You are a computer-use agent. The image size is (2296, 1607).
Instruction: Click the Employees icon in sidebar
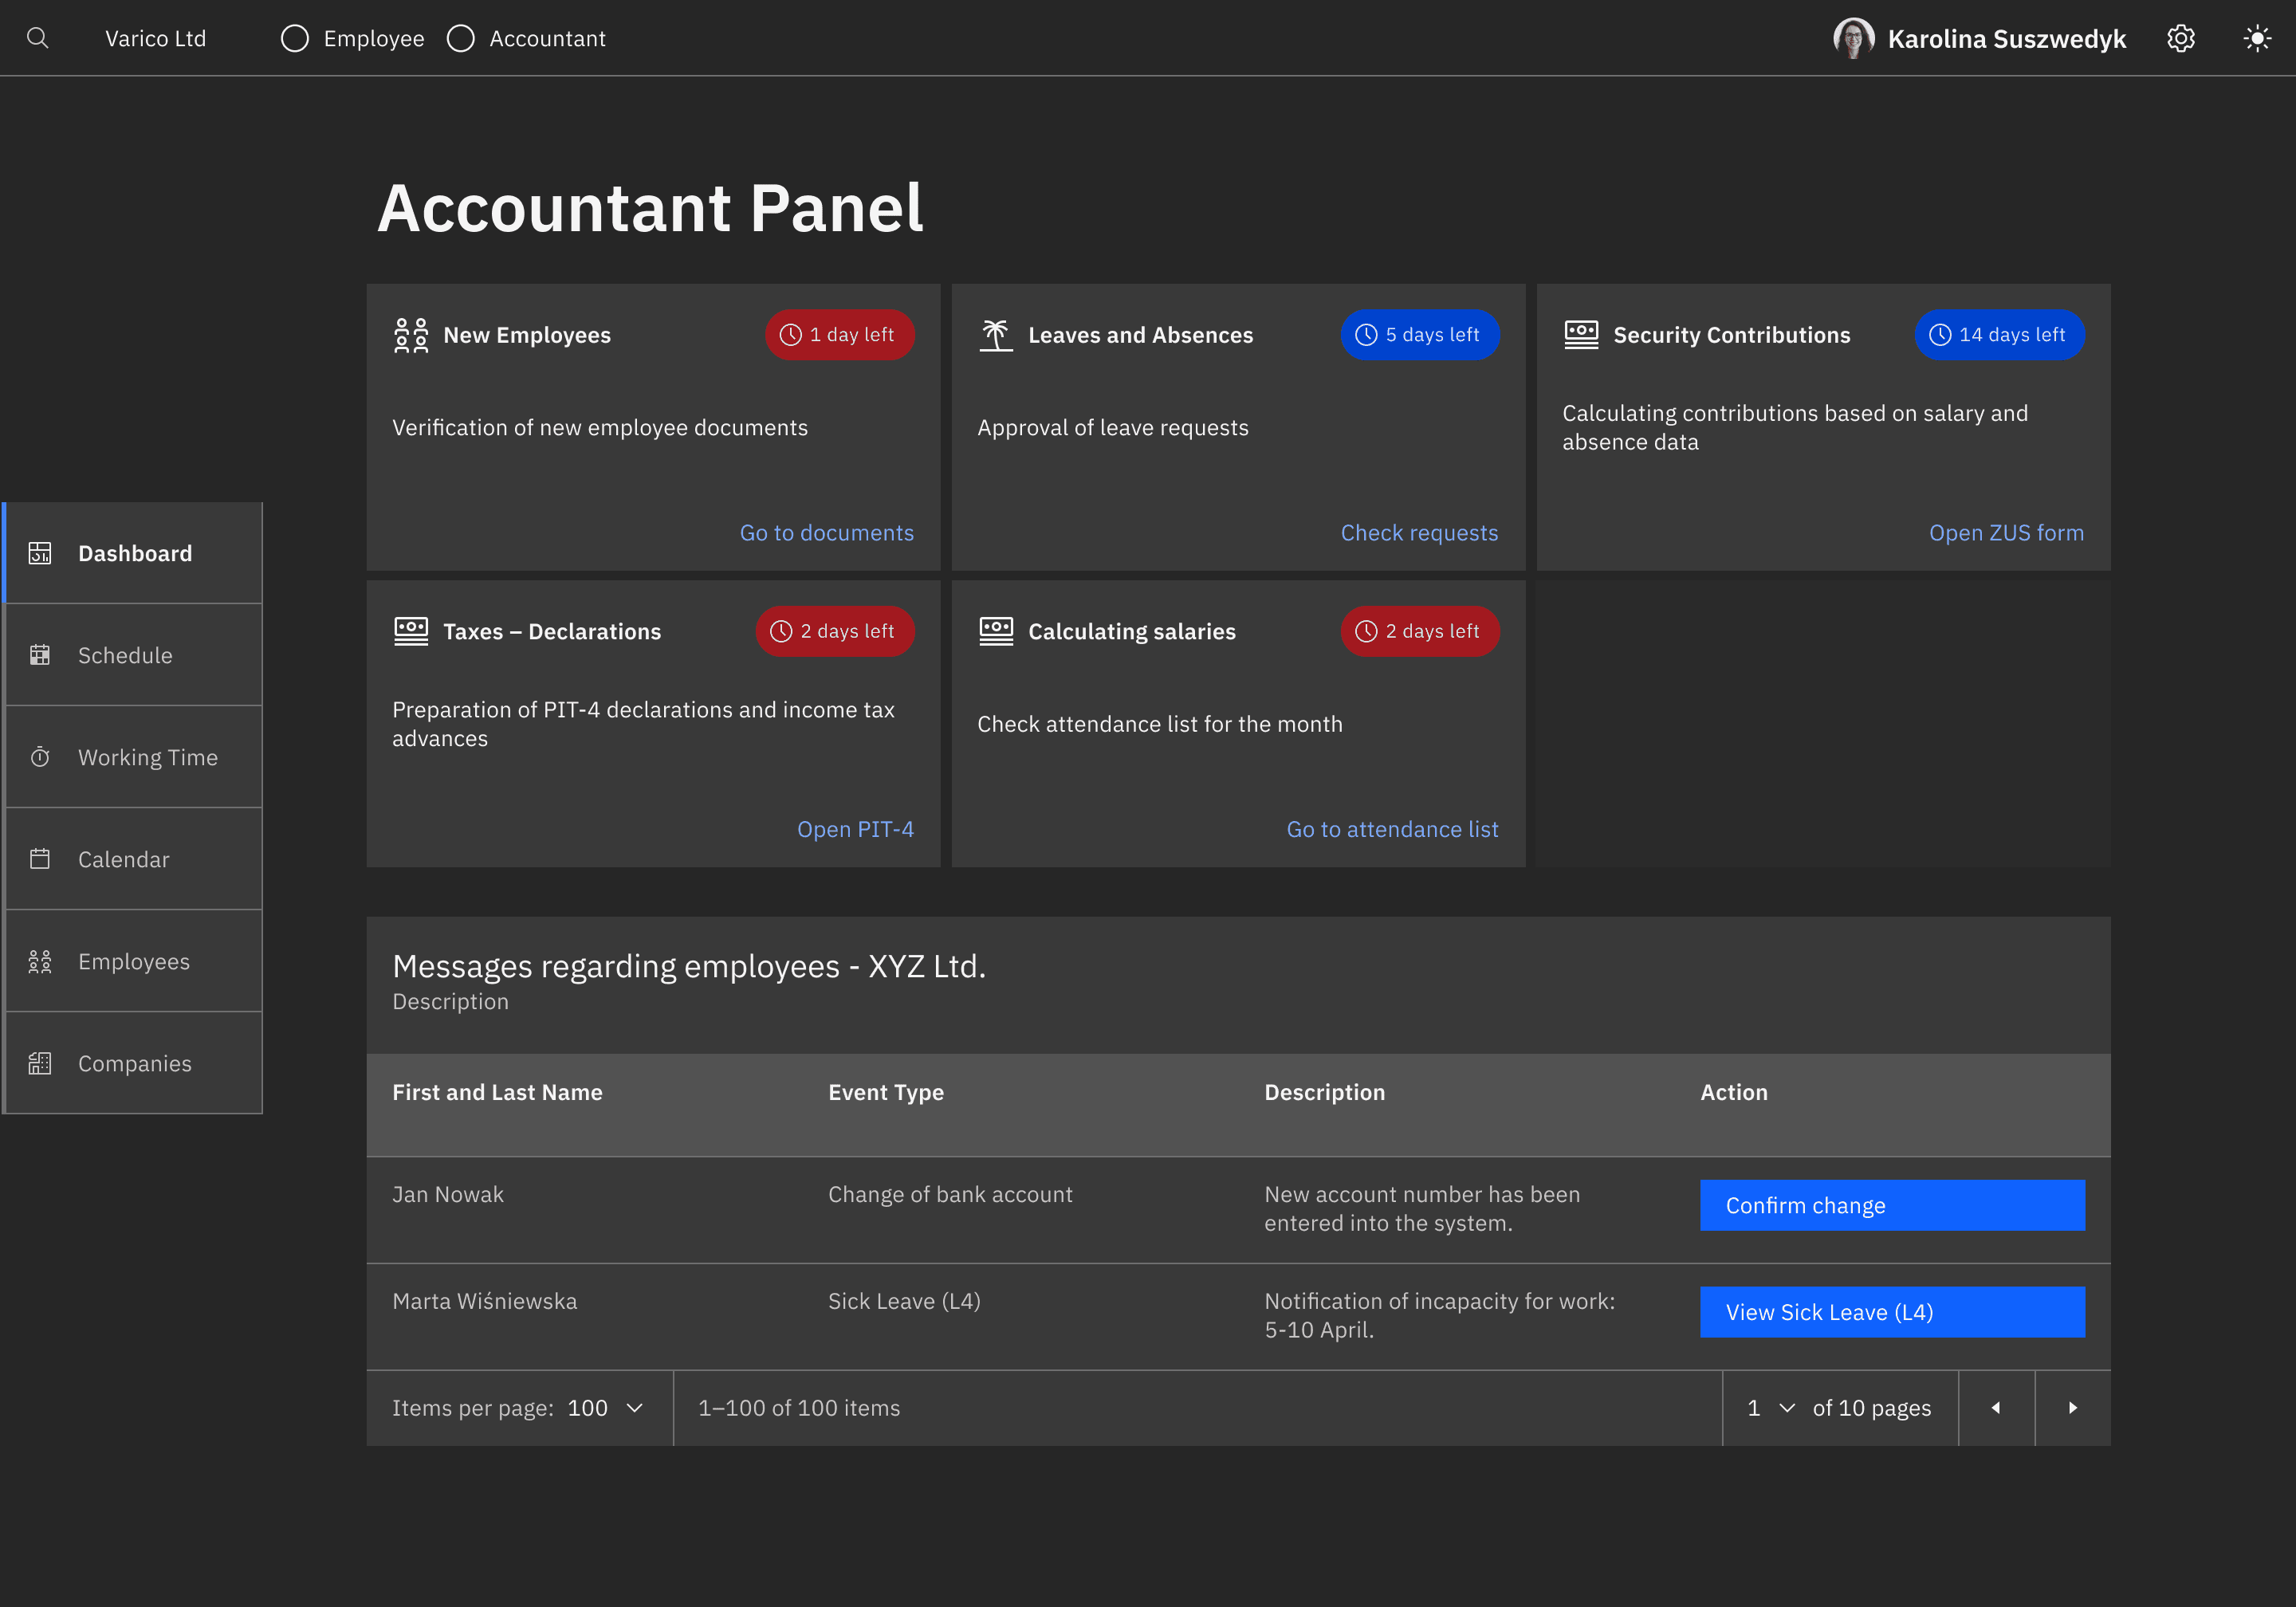[40, 961]
